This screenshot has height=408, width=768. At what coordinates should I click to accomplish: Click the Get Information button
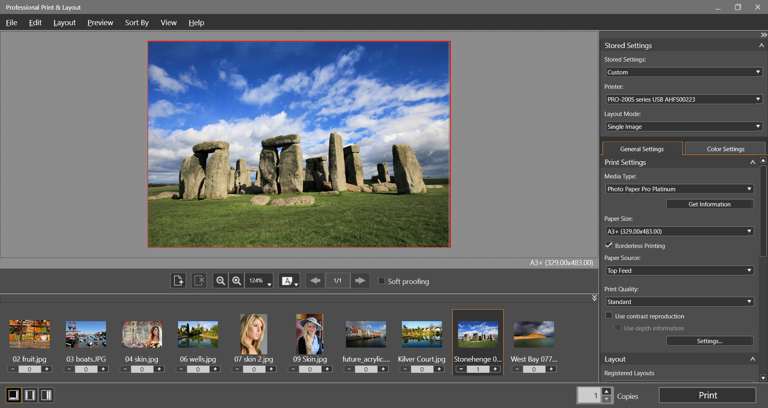[710, 204]
